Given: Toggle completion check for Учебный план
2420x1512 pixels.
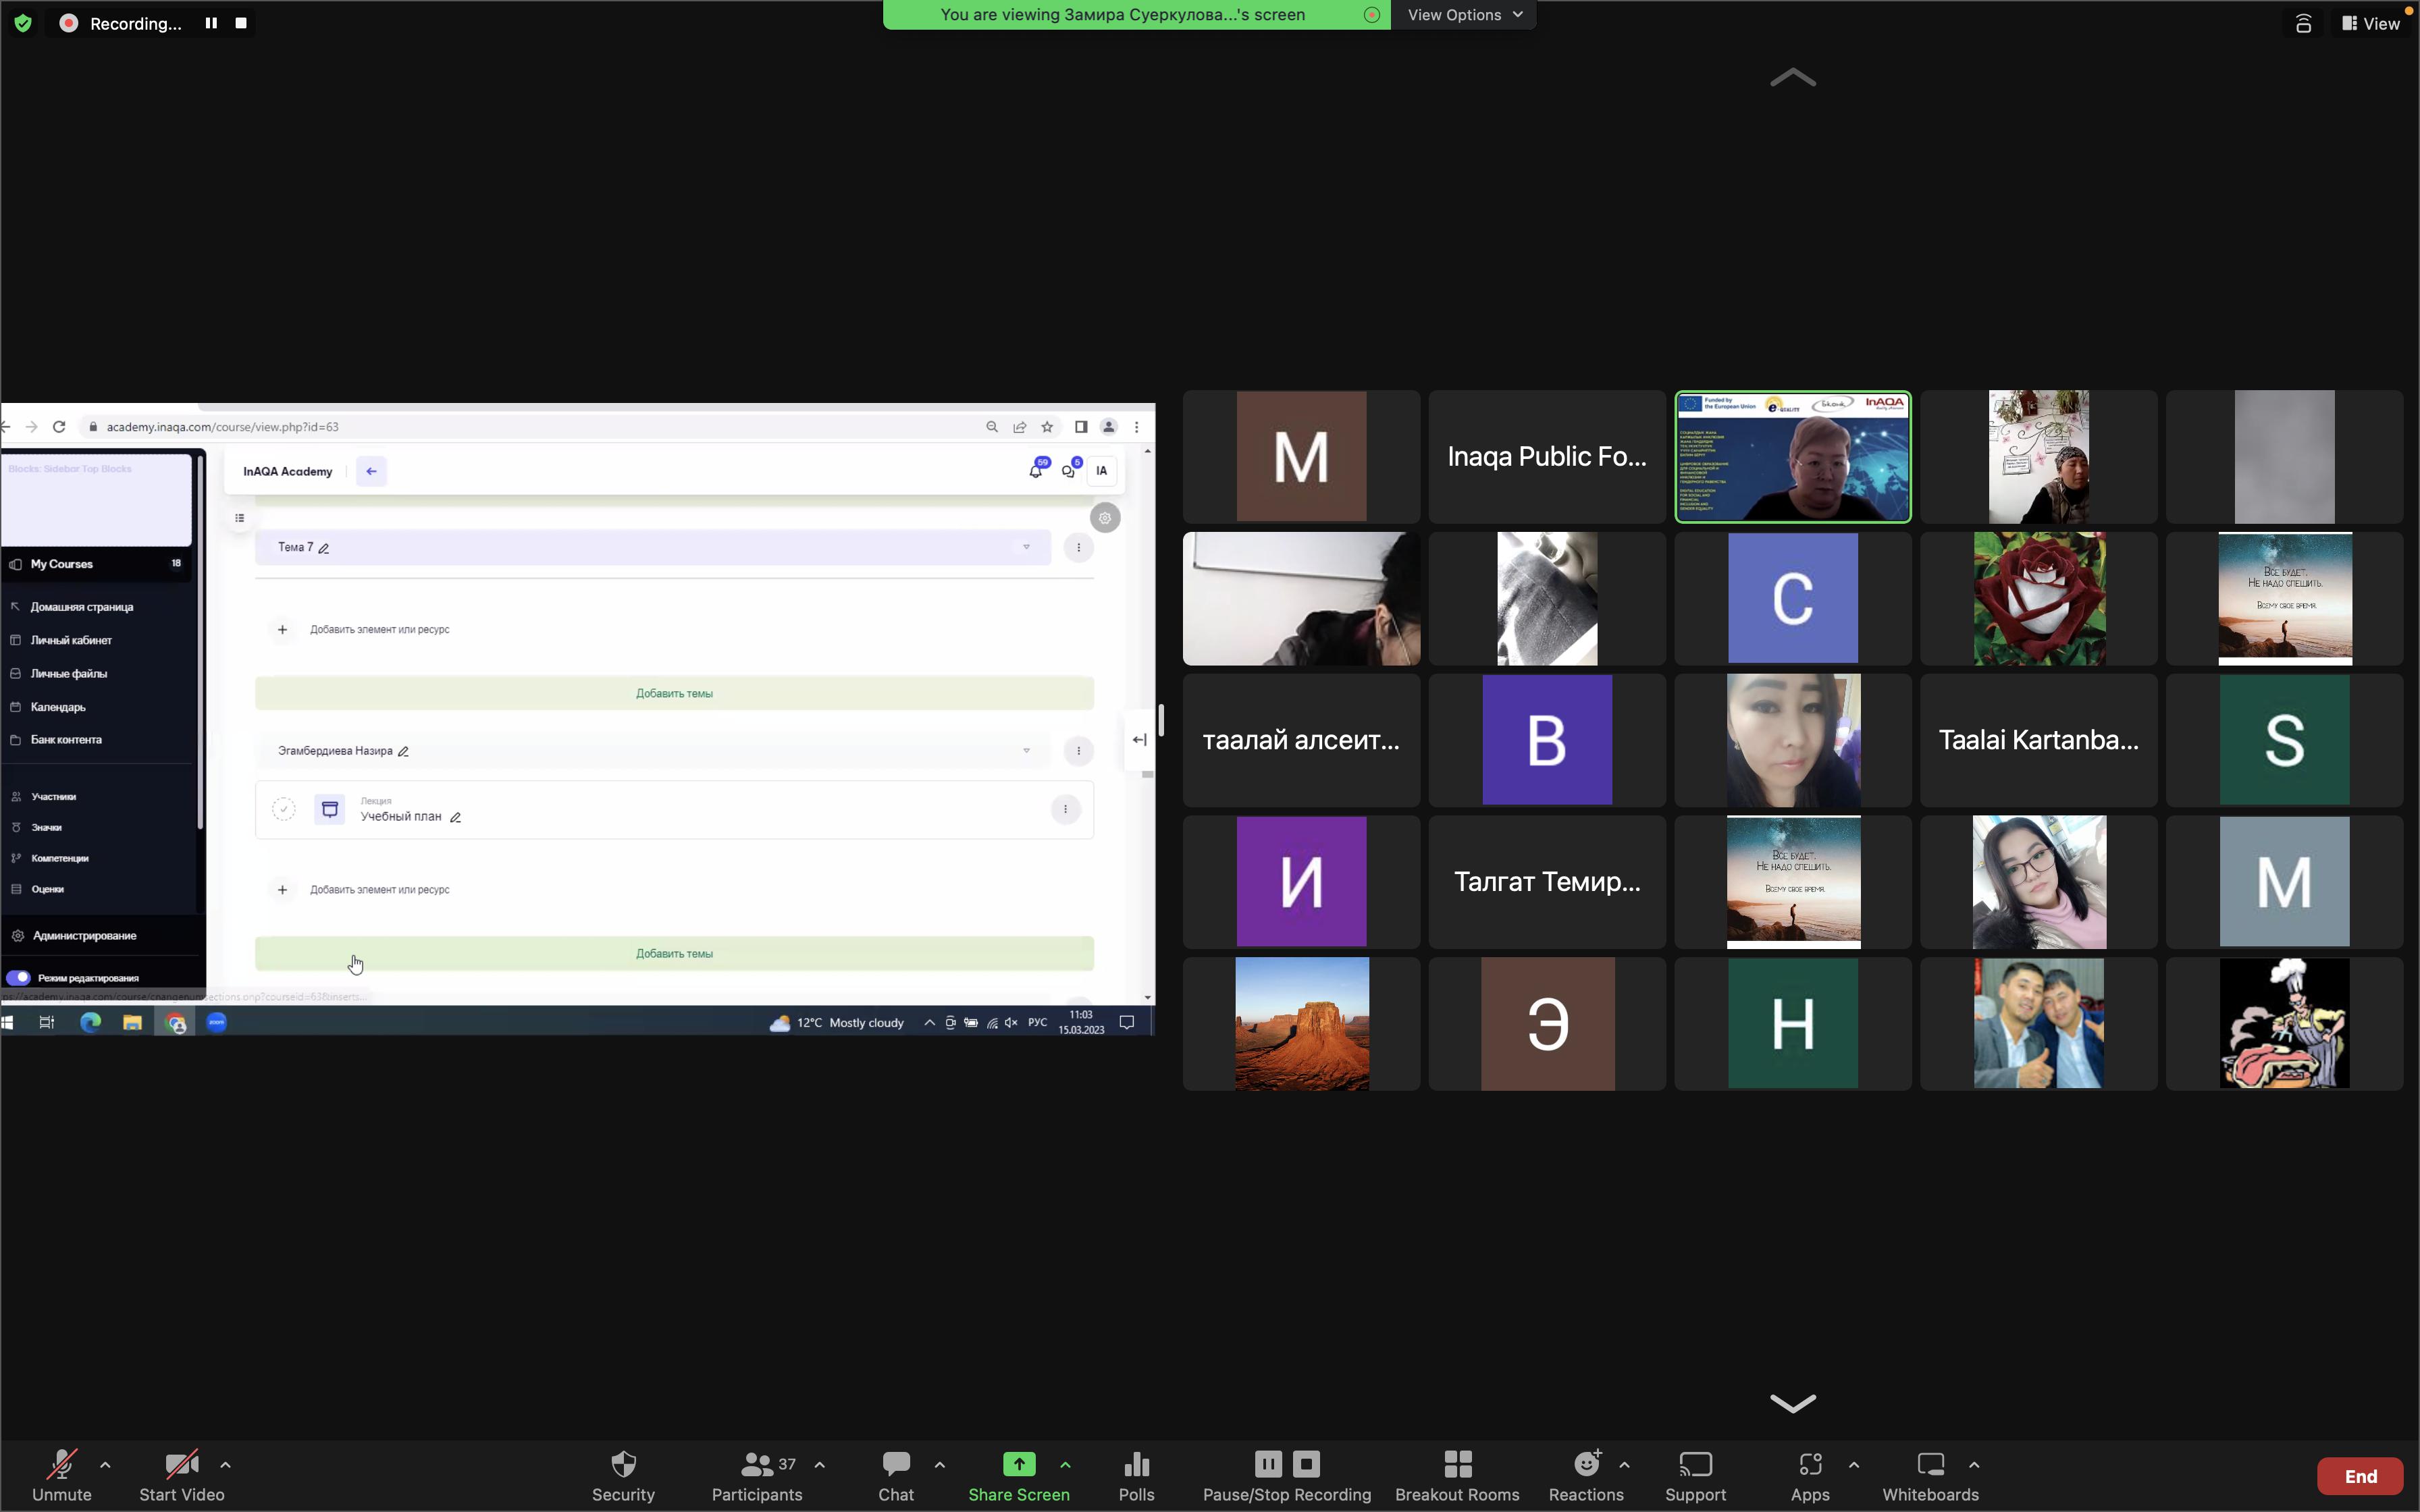Looking at the screenshot, I should pyautogui.click(x=284, y=809).
